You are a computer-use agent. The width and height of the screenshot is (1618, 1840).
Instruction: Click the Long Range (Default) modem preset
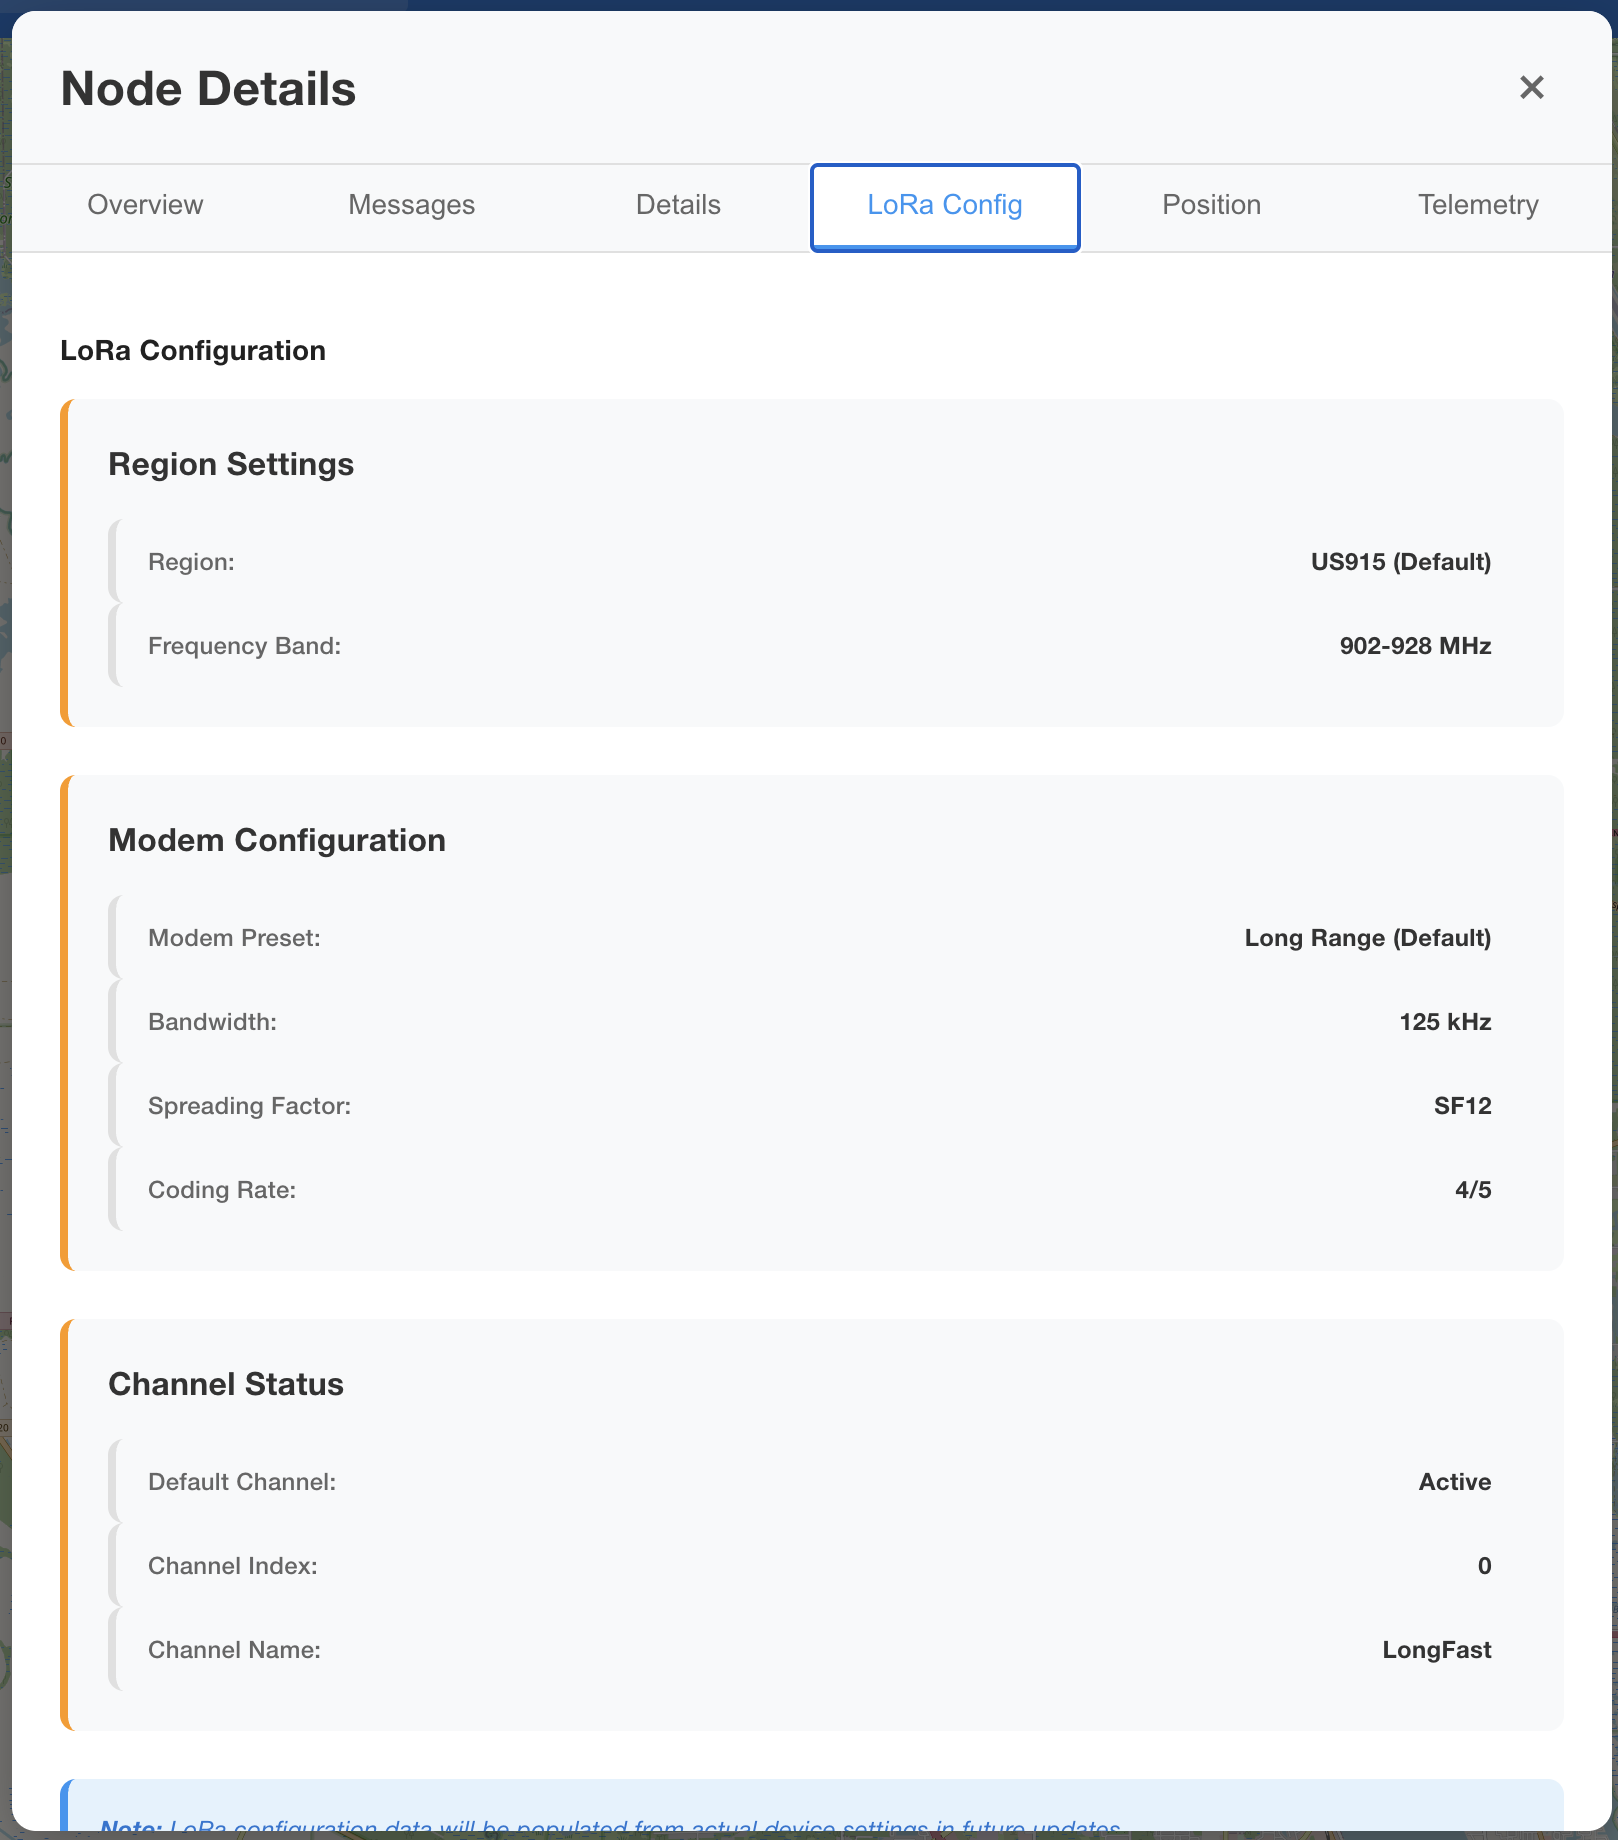pyautogui.click(x=1367, y=938)
